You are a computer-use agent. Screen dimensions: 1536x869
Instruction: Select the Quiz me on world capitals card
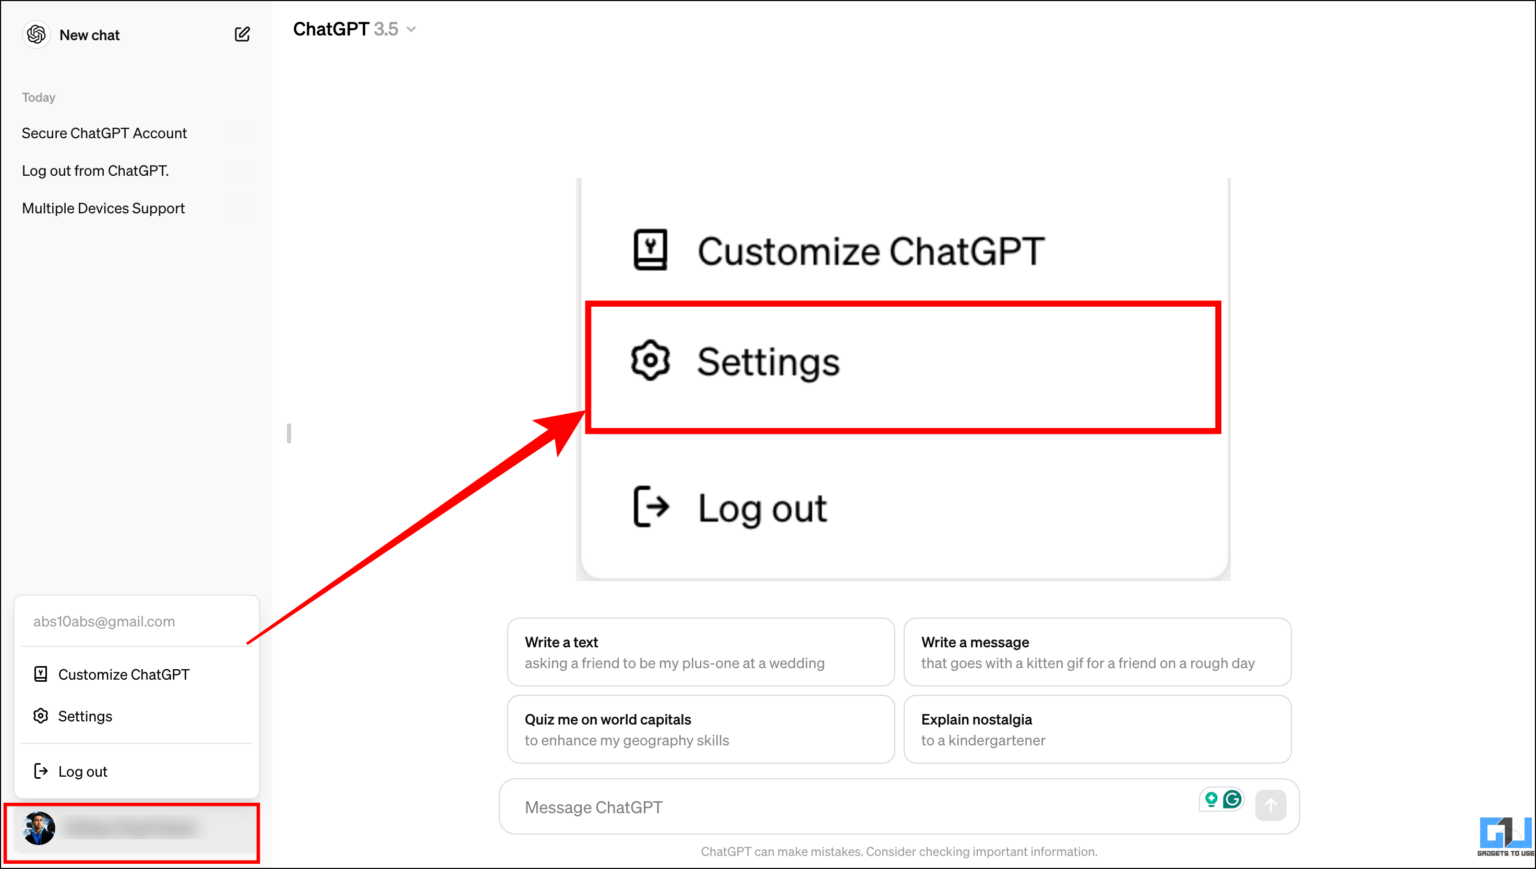[700, 729]
